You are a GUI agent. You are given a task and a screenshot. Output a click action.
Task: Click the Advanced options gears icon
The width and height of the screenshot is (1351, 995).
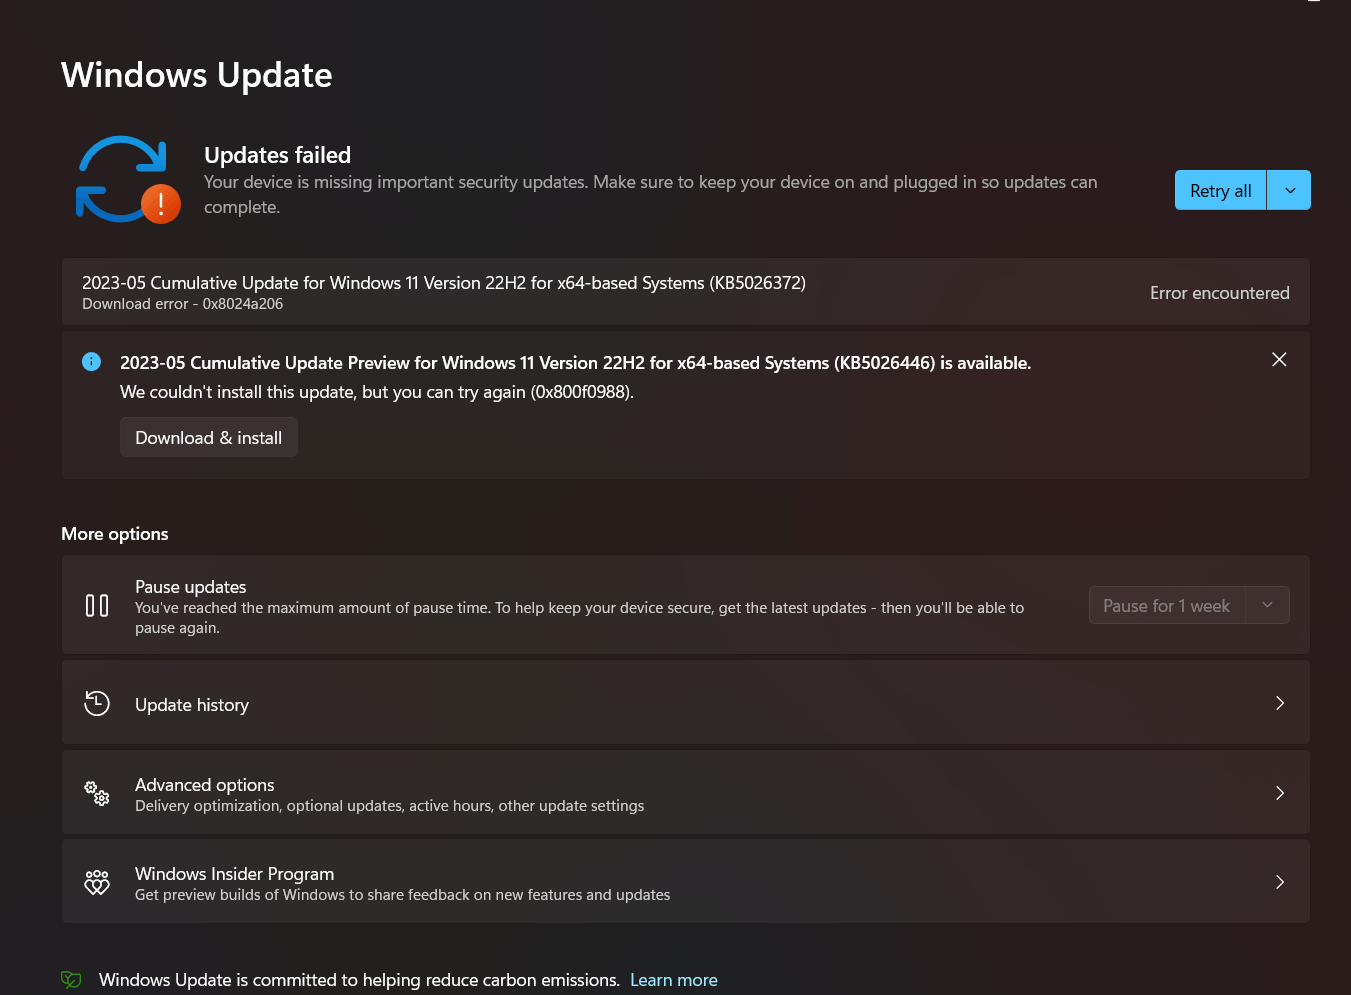(x=97, y=794)
